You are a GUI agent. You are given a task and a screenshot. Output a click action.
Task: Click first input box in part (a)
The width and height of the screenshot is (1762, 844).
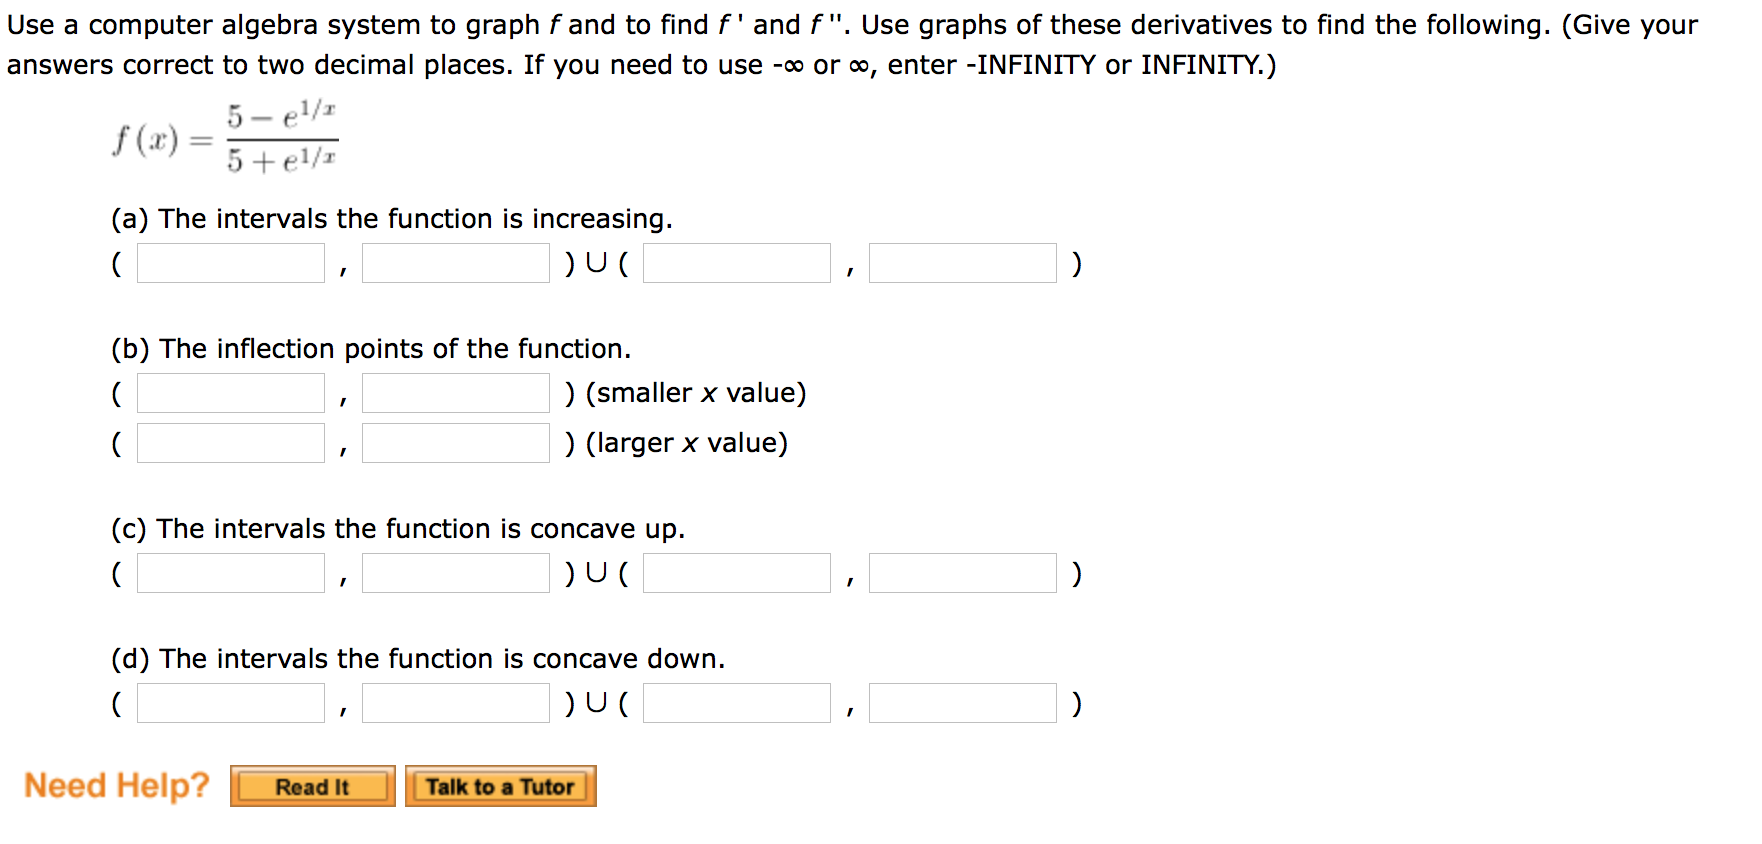[x=229, y=262]
